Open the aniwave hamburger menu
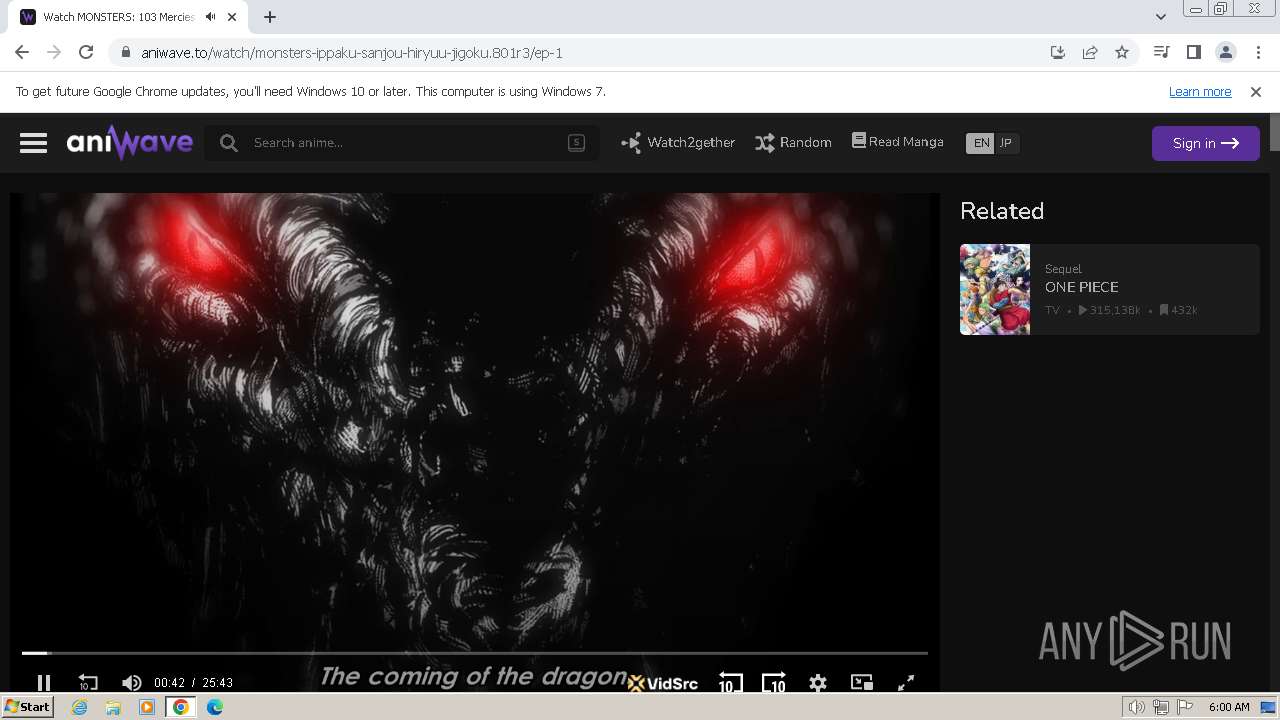 (x=33, y=143)
